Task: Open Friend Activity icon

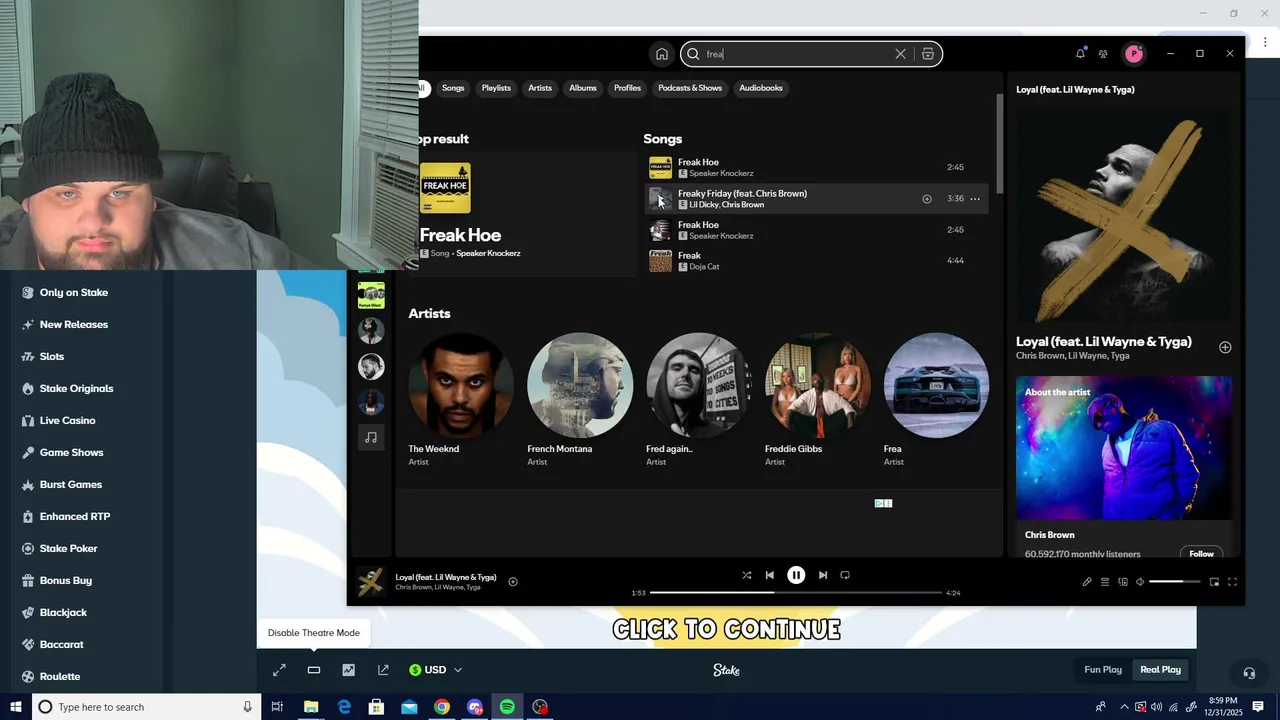Action: click(x=1103, y=54)
